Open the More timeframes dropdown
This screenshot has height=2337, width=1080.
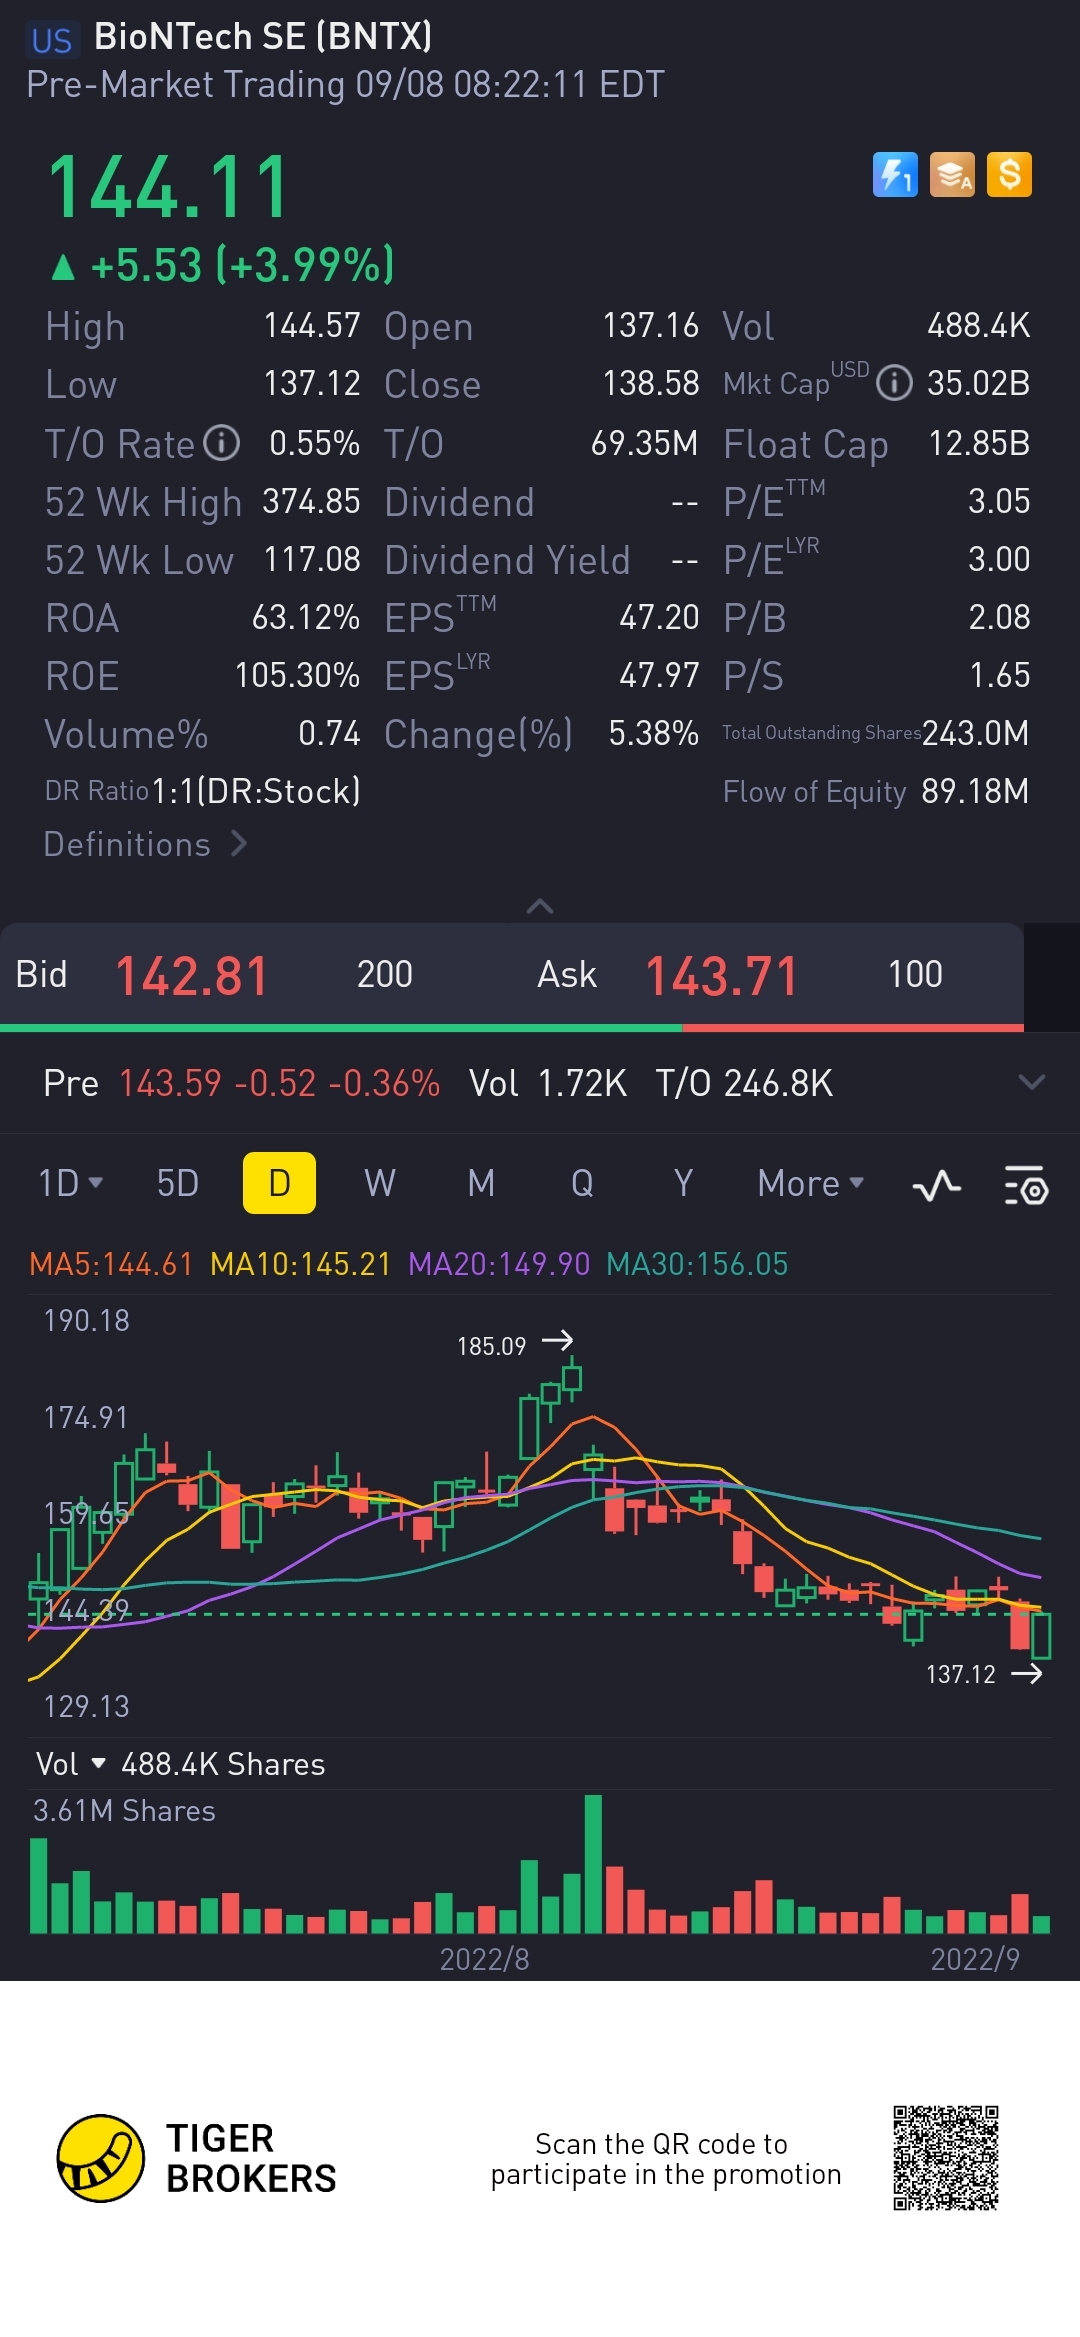[810, 1183]
